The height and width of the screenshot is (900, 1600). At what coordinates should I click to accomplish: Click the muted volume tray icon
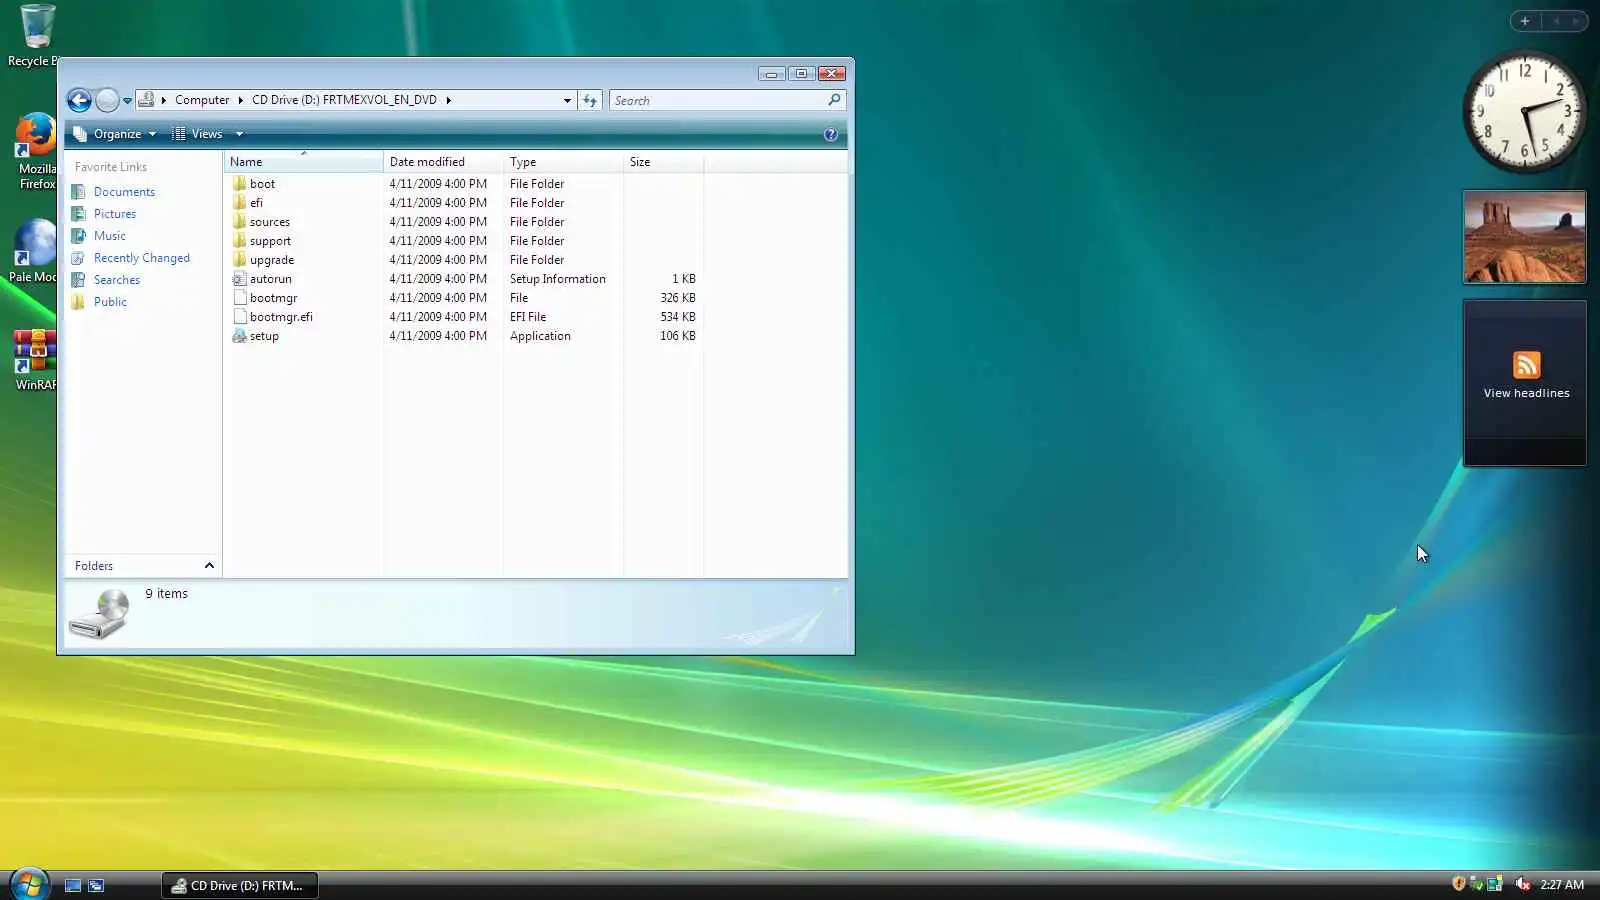1522,884
